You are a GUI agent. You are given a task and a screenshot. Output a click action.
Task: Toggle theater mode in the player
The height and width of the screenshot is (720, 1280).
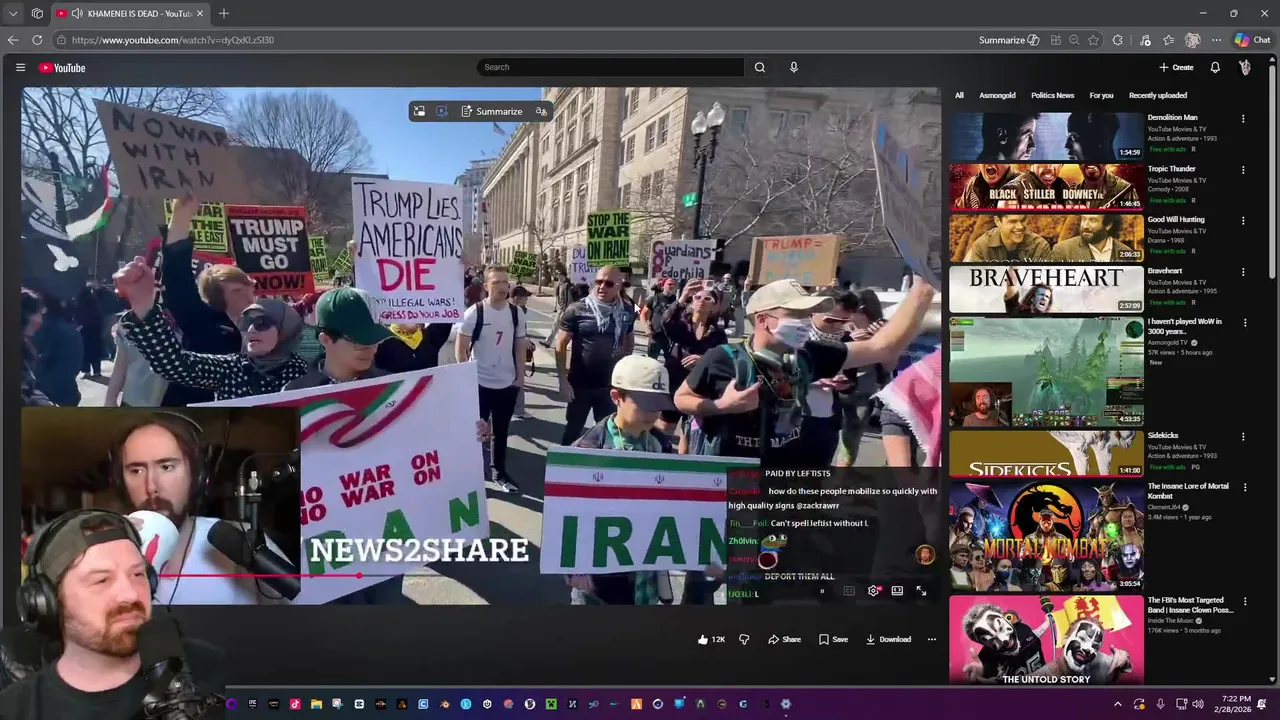click(x=897, y=591)
